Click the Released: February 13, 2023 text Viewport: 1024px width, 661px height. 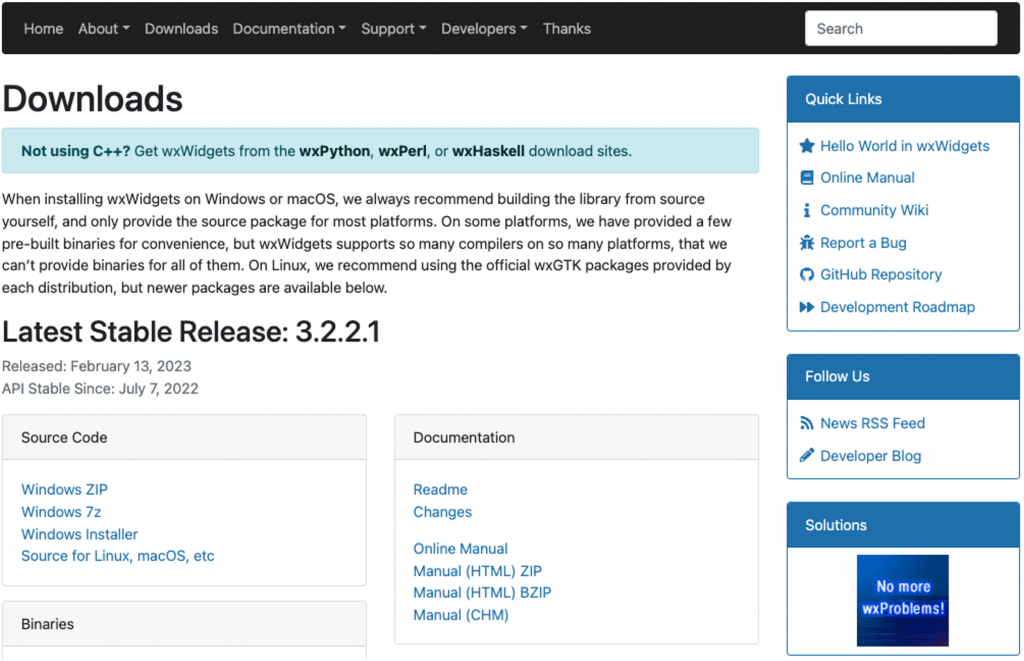pyautogui.click(x=97, y=366)
